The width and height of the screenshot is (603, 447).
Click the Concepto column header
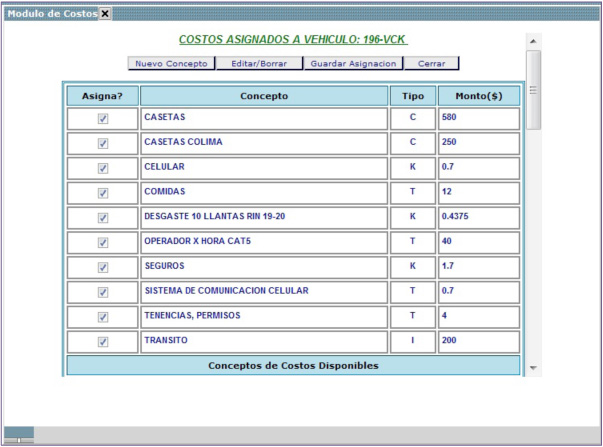pyautogui.click(x=264, y=96)
